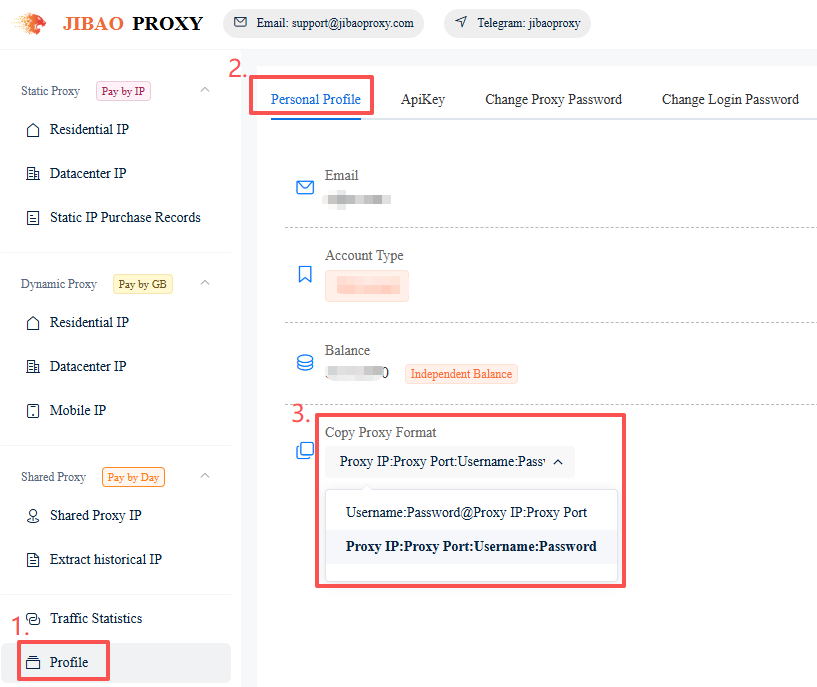Open the Copy Proxy Format dropdown
Image resolution: width=817 pixels, height=687 pixels.
click(449, 462)
